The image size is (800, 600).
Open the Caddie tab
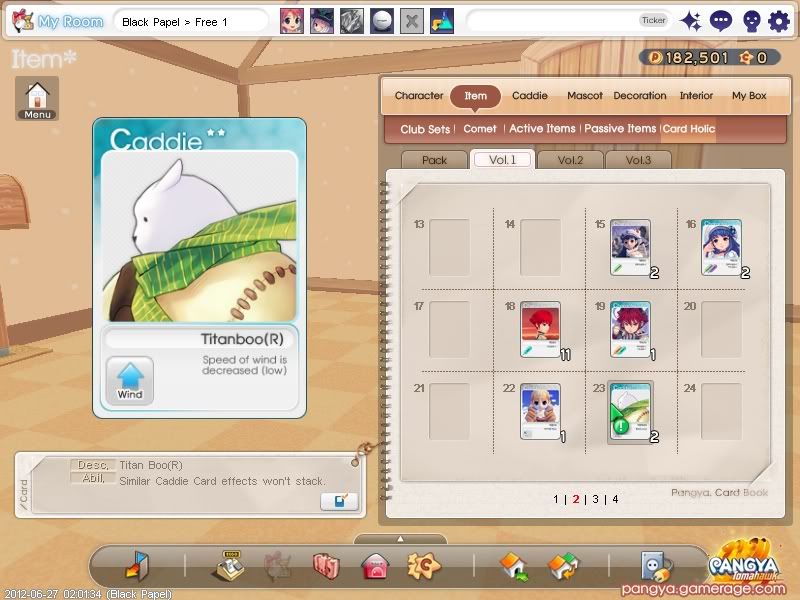coord(530,95)
